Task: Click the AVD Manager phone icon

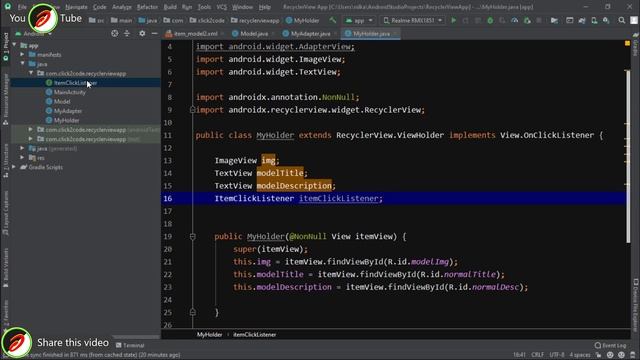Action: 594,20
